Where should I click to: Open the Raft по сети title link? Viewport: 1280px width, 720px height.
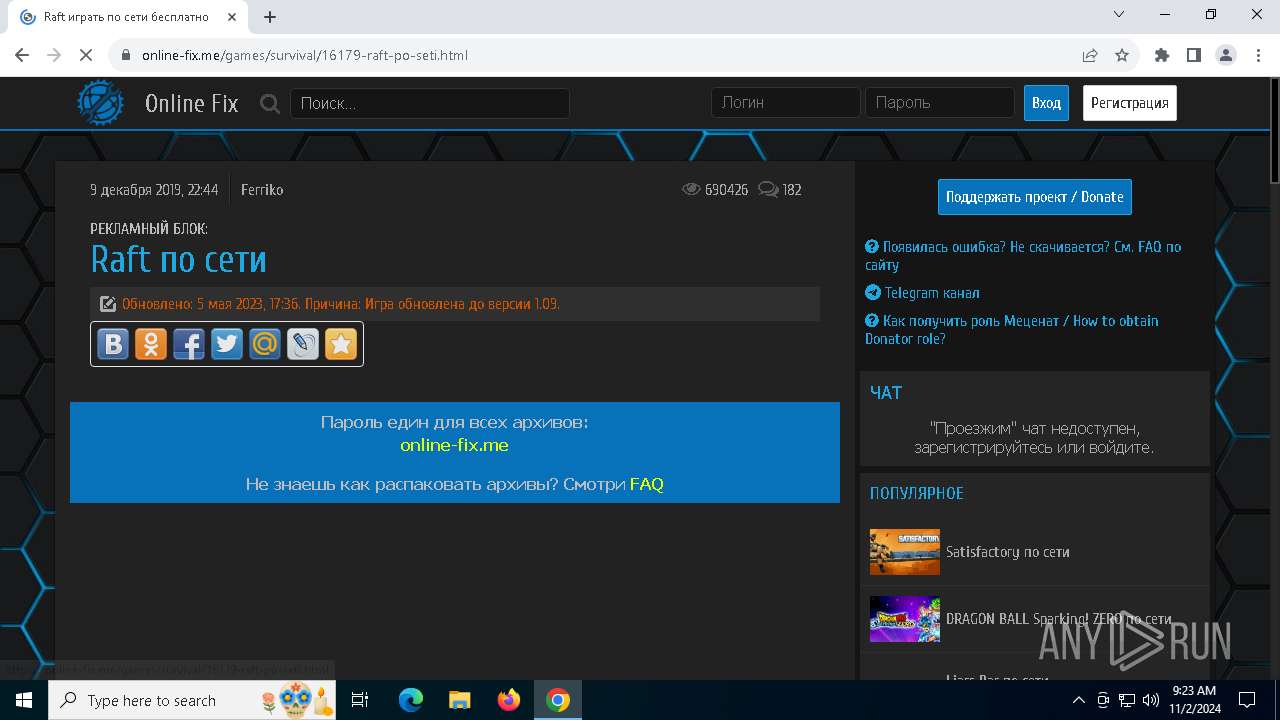[x=178, y=260]
